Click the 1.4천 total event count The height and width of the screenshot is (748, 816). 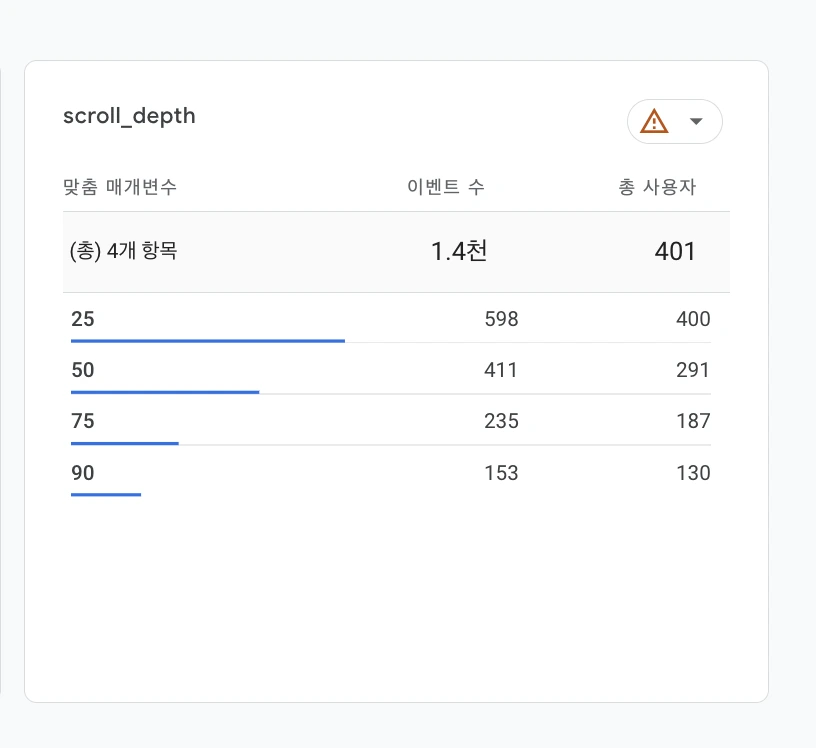click(459, 252)
